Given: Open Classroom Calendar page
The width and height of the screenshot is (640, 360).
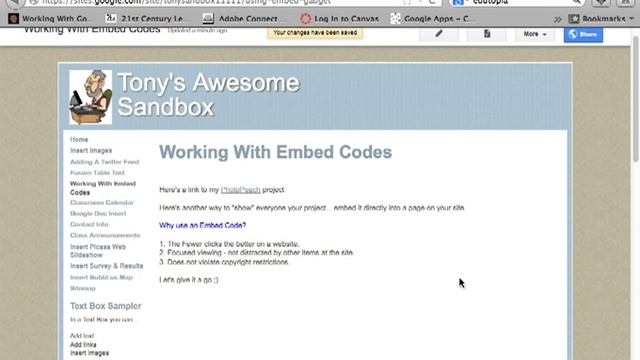Looking at the screenshot, I should tap(102, 202).
